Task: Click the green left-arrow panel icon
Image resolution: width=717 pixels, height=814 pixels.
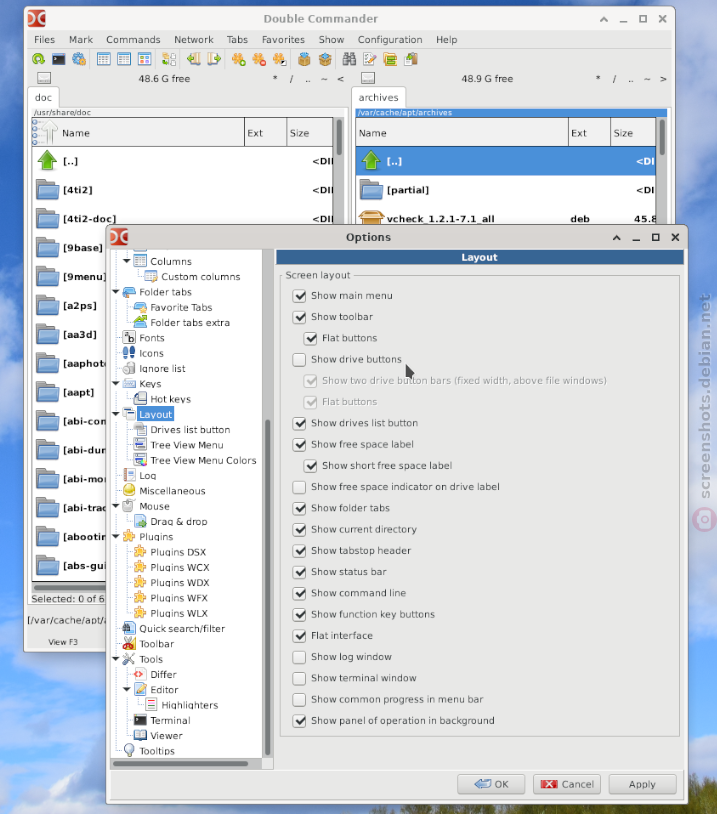Action: 194,59
